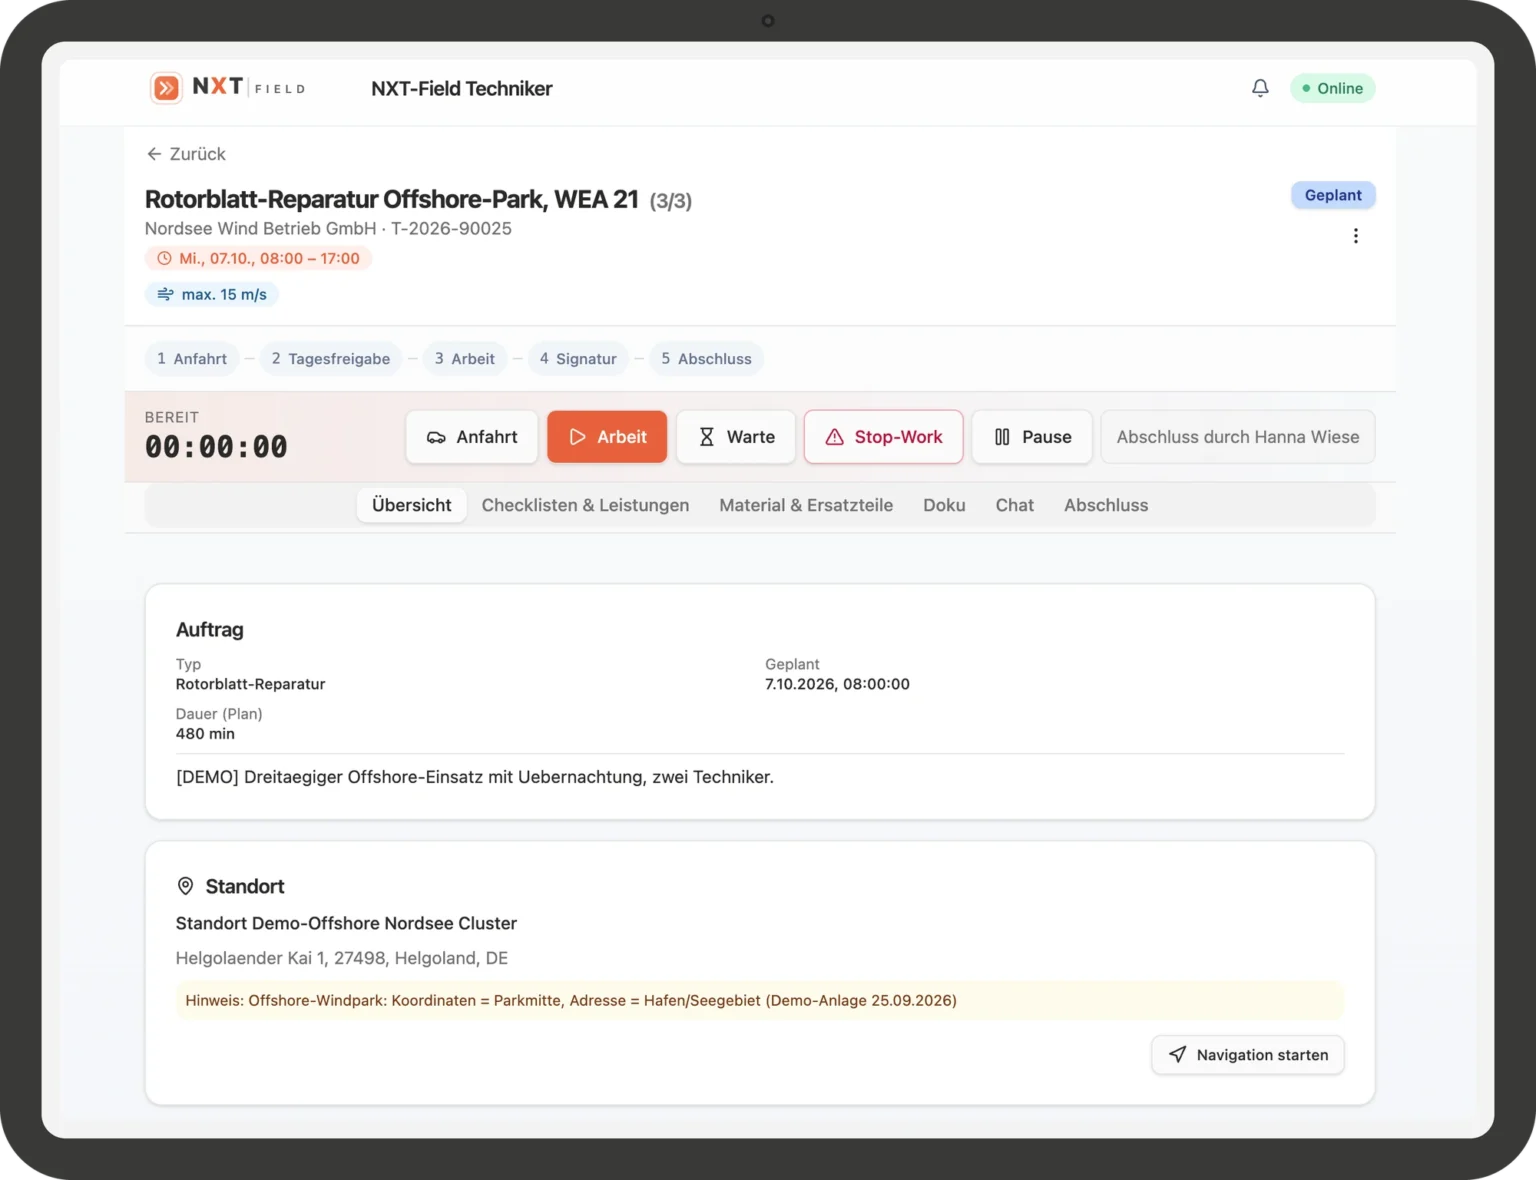Start navigation with Navigation starten button
Screen dimensions: 1536x1180
point(1248,1055)
